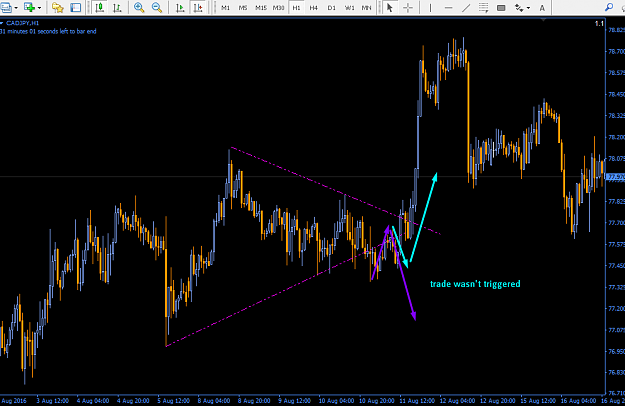Viewport: 625px width, 406px height.
Task: Click the arrows objects icon
Action: (x=519, y=8)
